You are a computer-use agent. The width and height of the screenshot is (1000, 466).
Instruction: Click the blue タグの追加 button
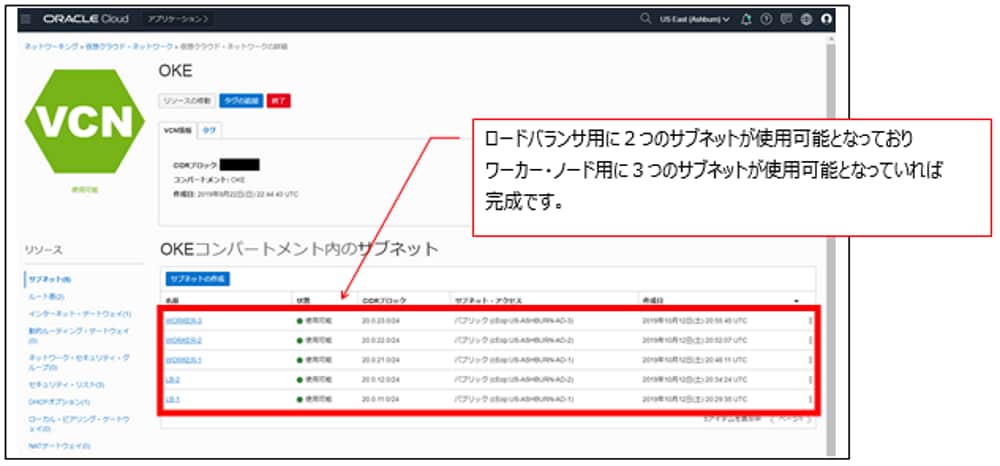coord(241,101)
